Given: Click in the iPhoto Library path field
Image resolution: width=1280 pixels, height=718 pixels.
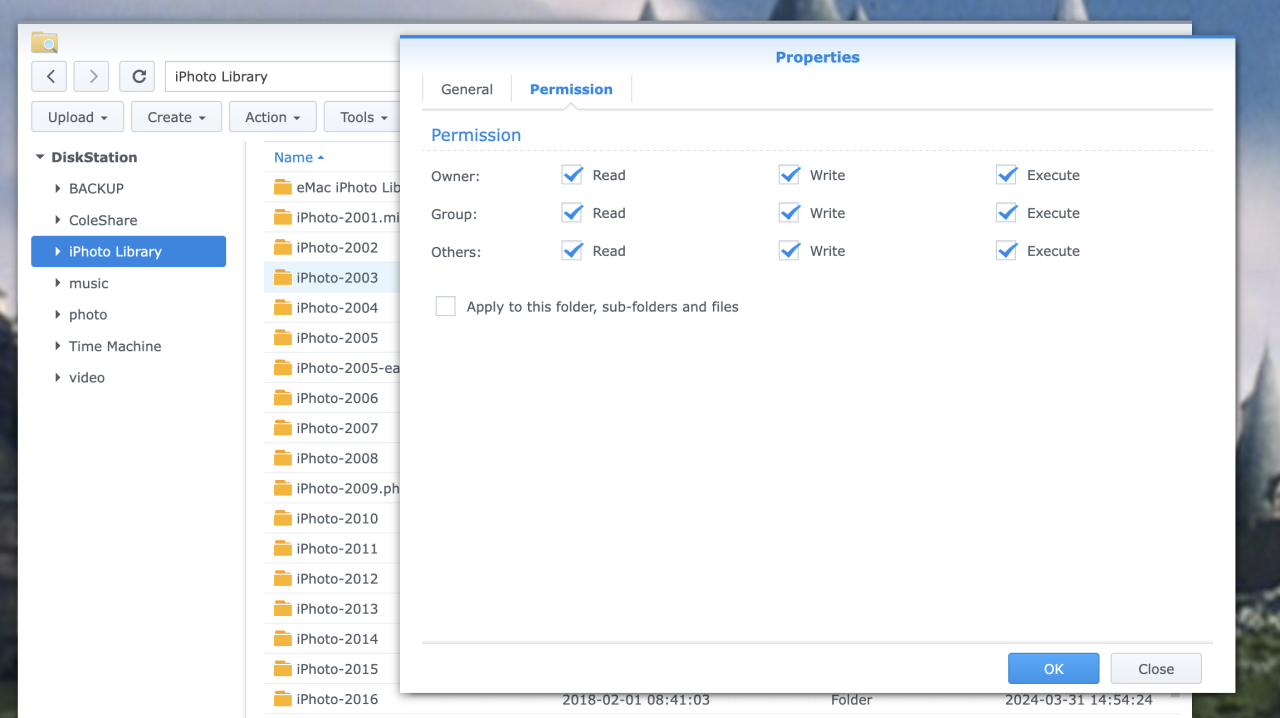Looking at the screenshot, I should click(x=280, y=76).
